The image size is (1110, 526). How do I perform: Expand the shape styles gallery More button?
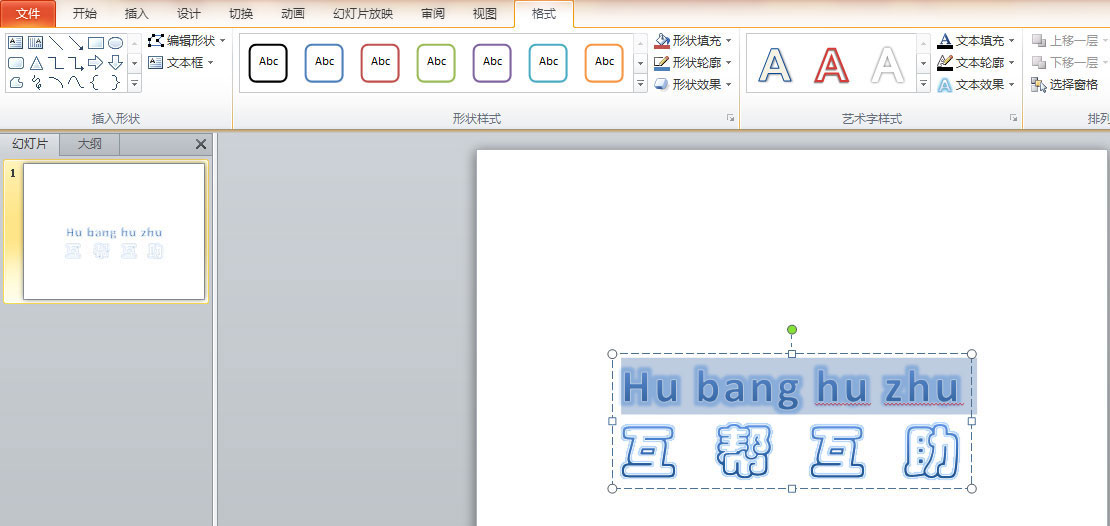click(x=641, y=85)
